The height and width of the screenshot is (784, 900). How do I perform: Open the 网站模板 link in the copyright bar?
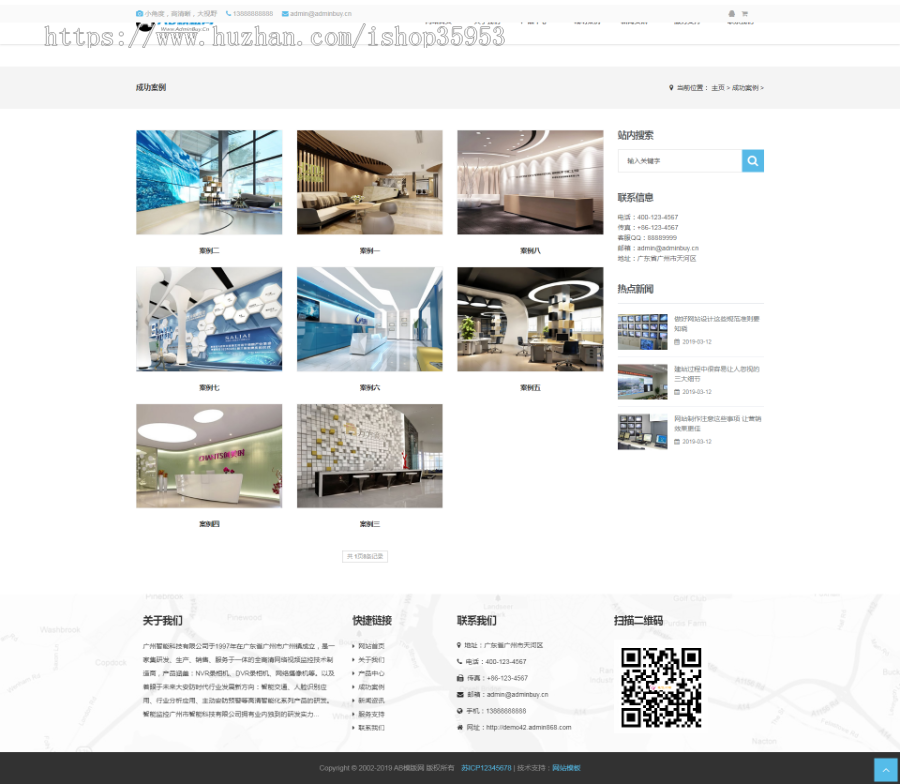click(x=566, y=768)
